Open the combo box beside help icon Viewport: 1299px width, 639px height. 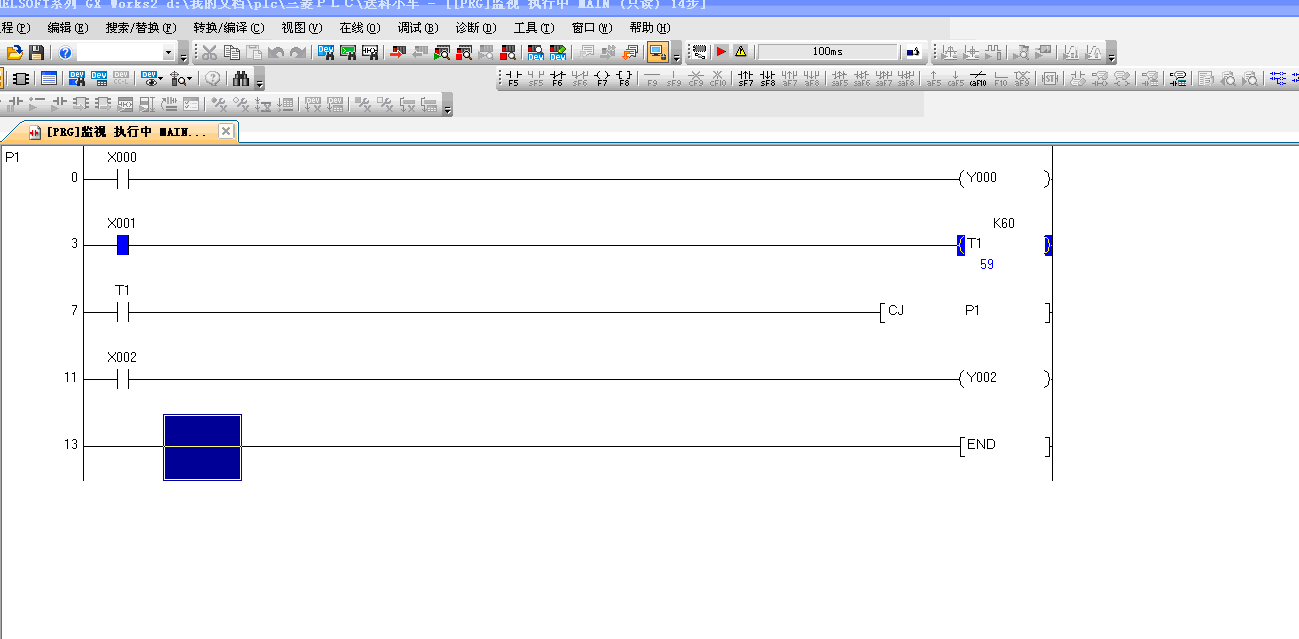pos(168,52)
